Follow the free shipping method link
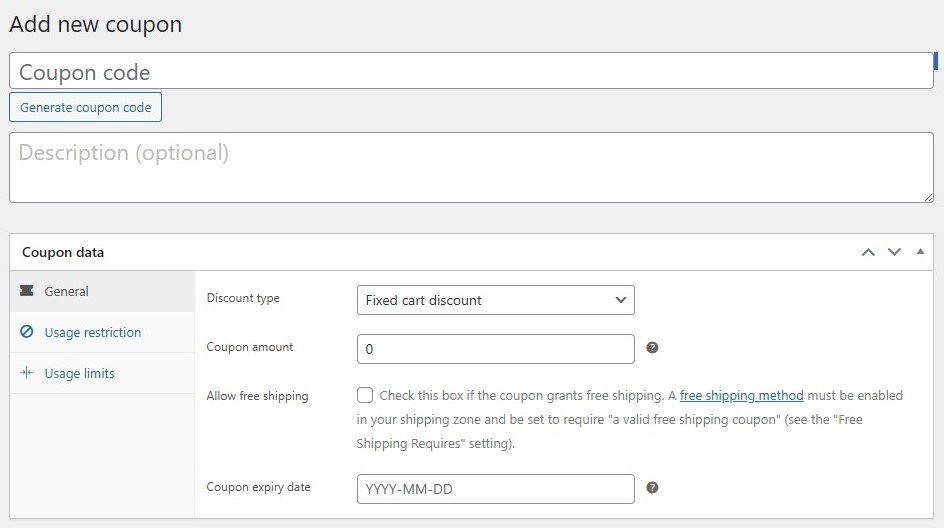Screen dimensions: 944x528 tap(741, 396)
